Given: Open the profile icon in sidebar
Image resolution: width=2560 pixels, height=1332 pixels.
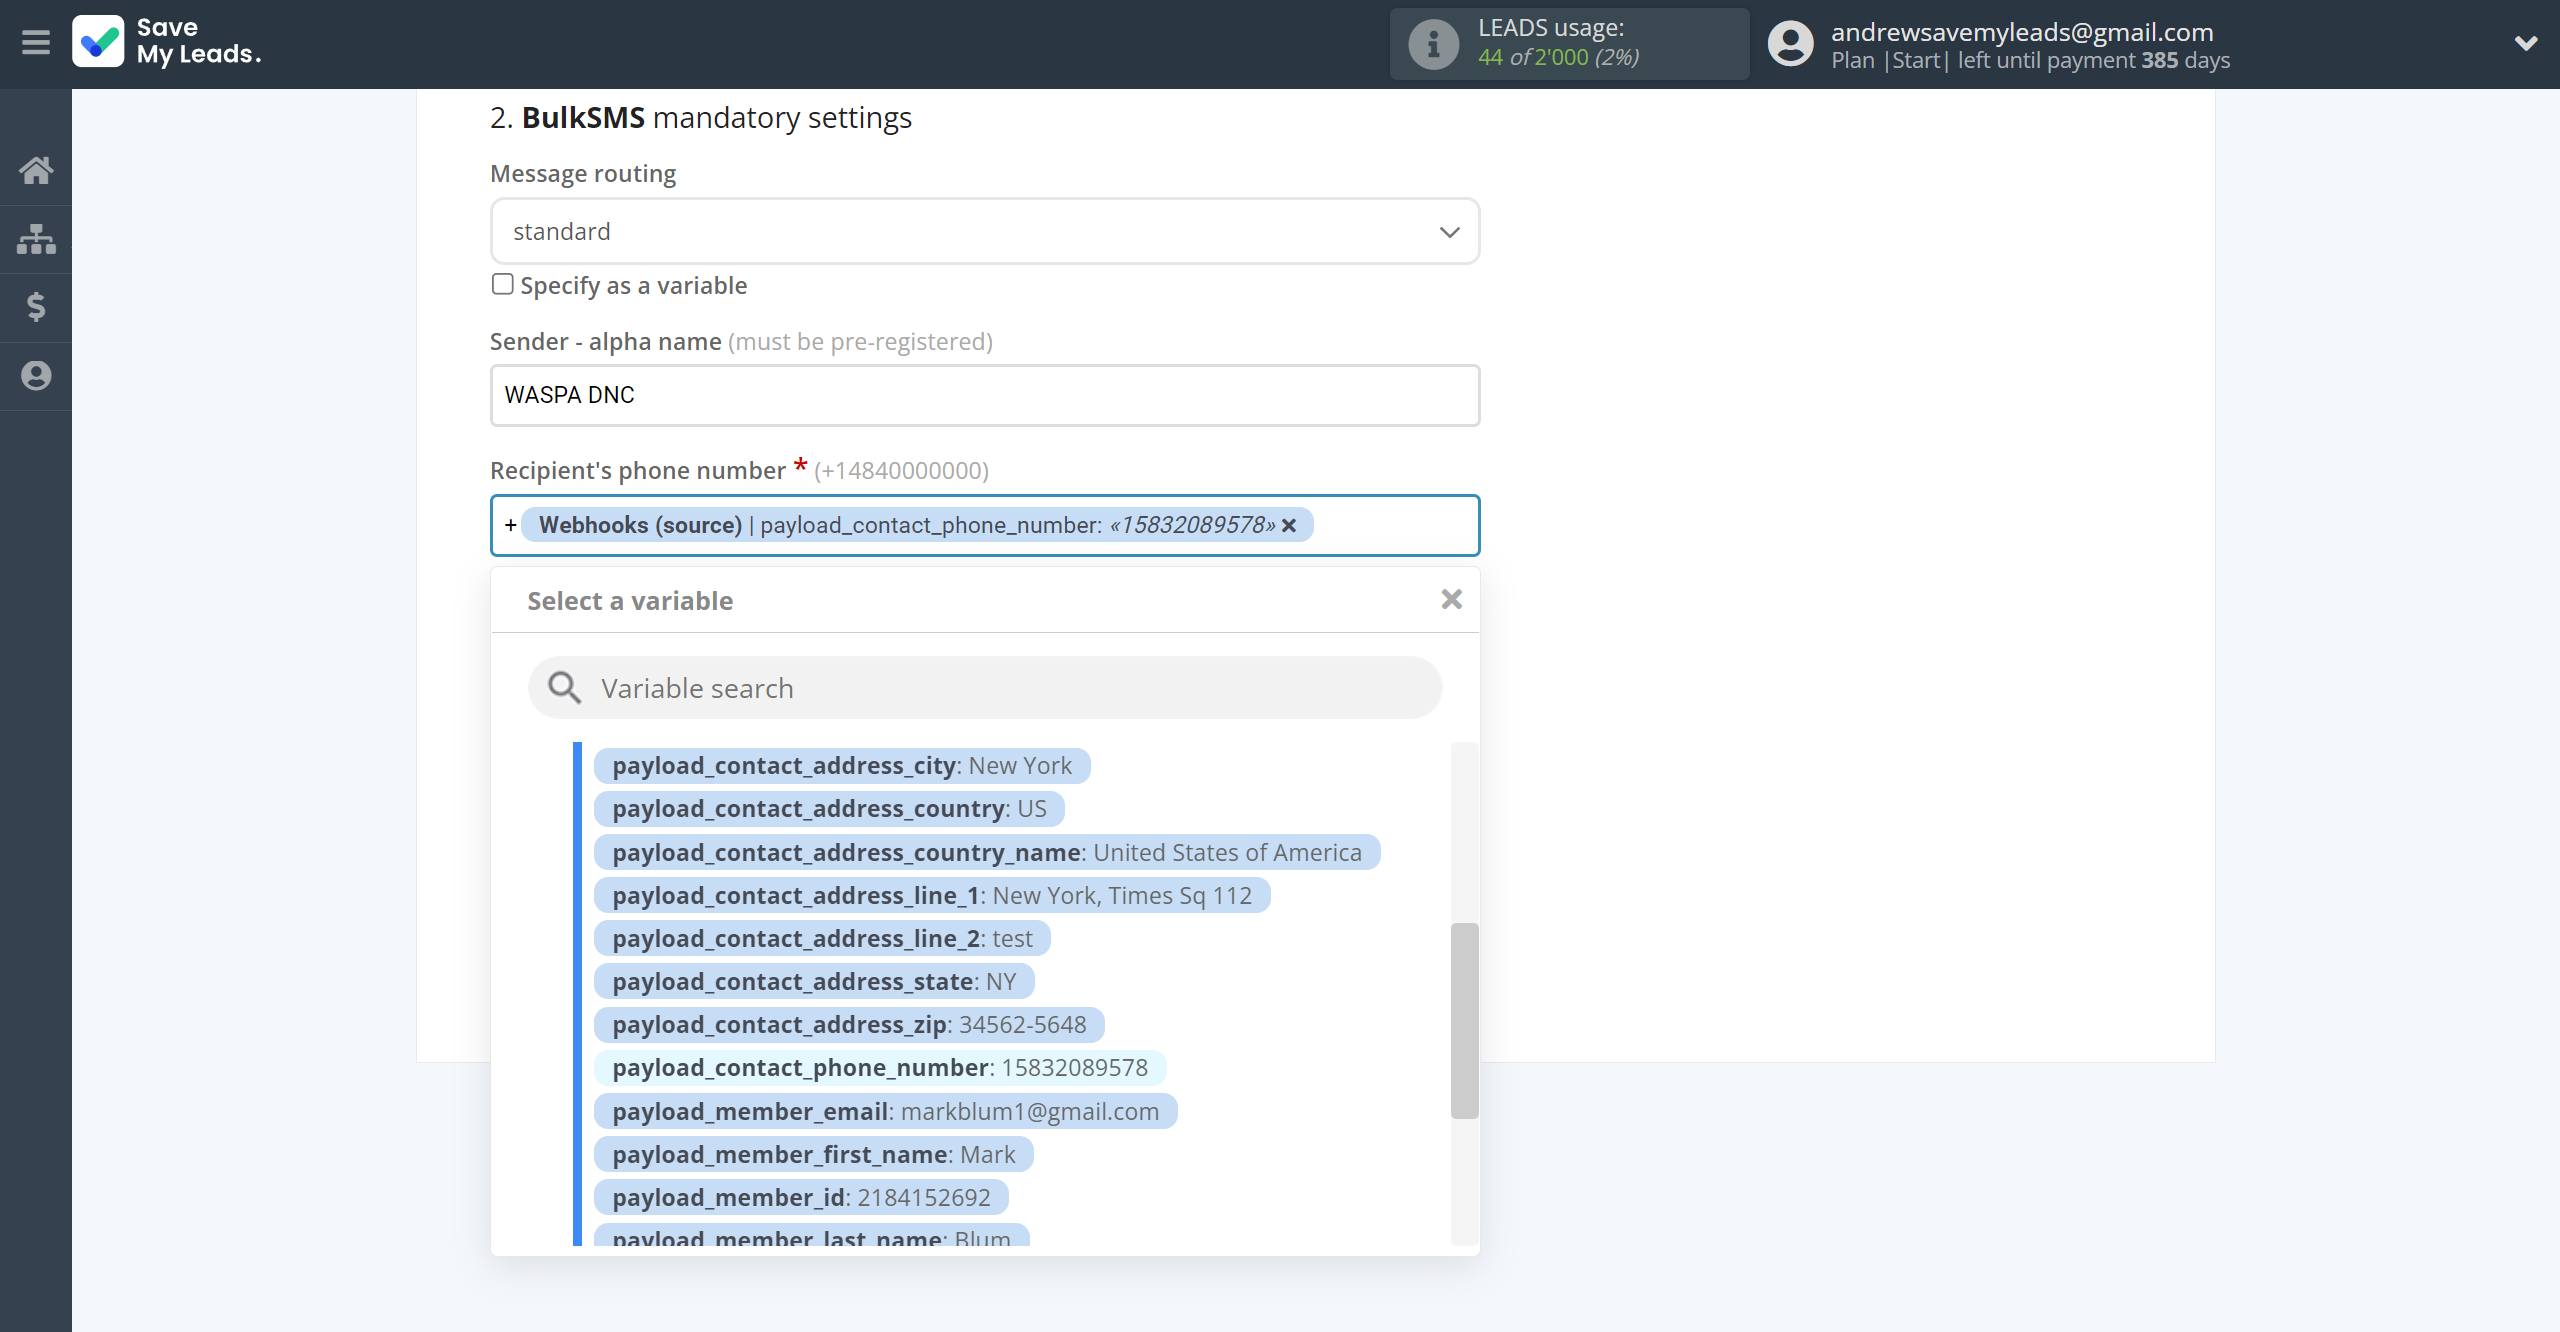Looking at the screenshot, I should 36,376.
